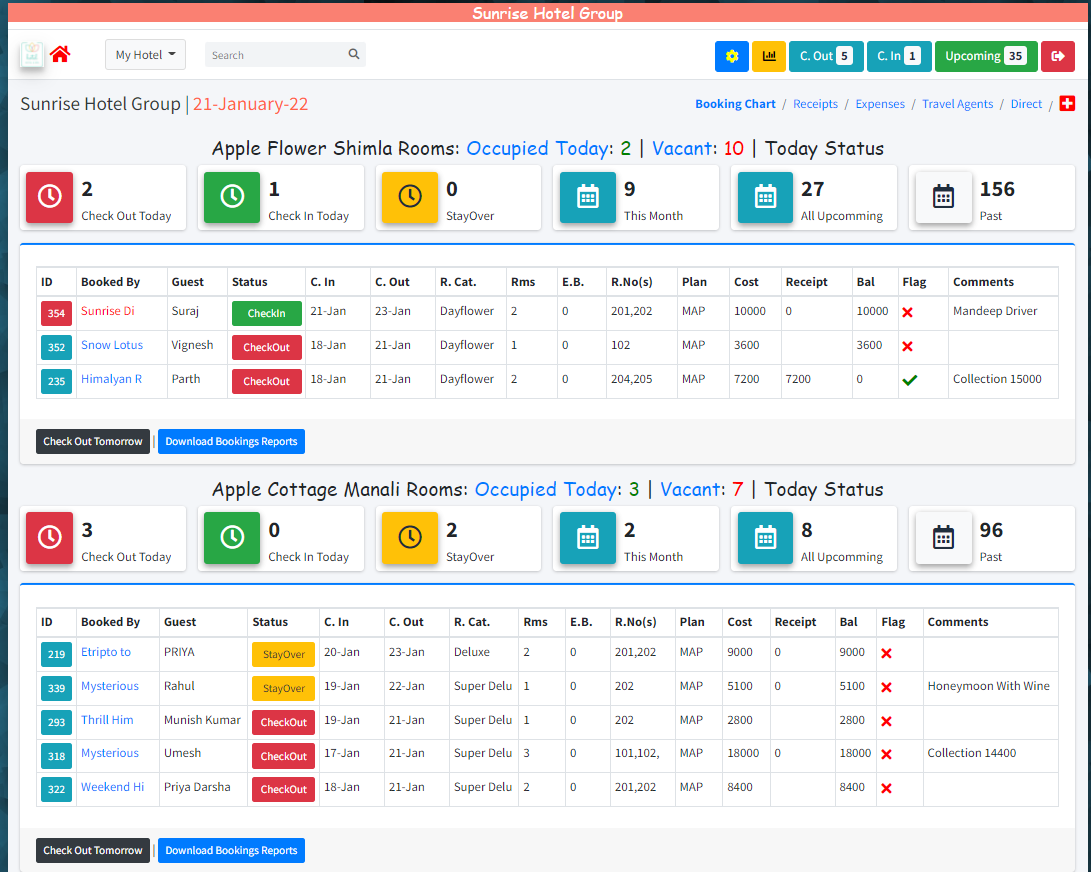Click the search magnifier icon

pyautogui.click(x=354, y=54)
